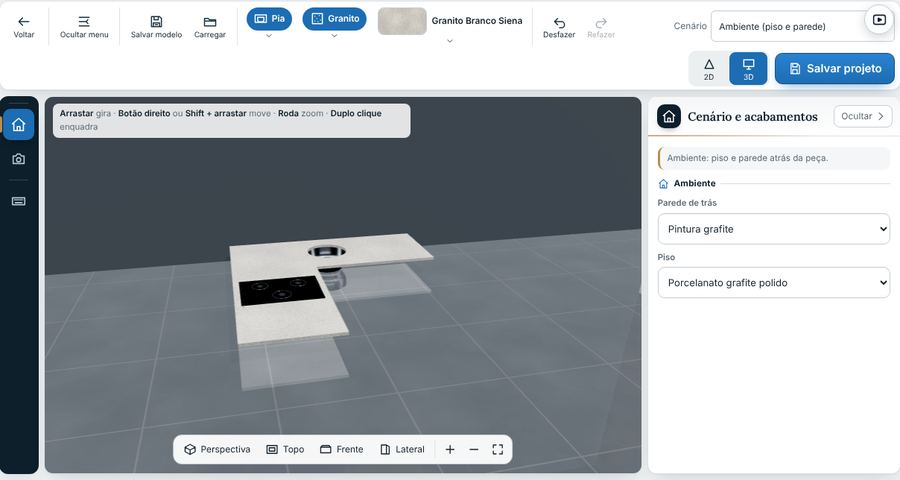Expand the chevron below Pia

point(269,36)
